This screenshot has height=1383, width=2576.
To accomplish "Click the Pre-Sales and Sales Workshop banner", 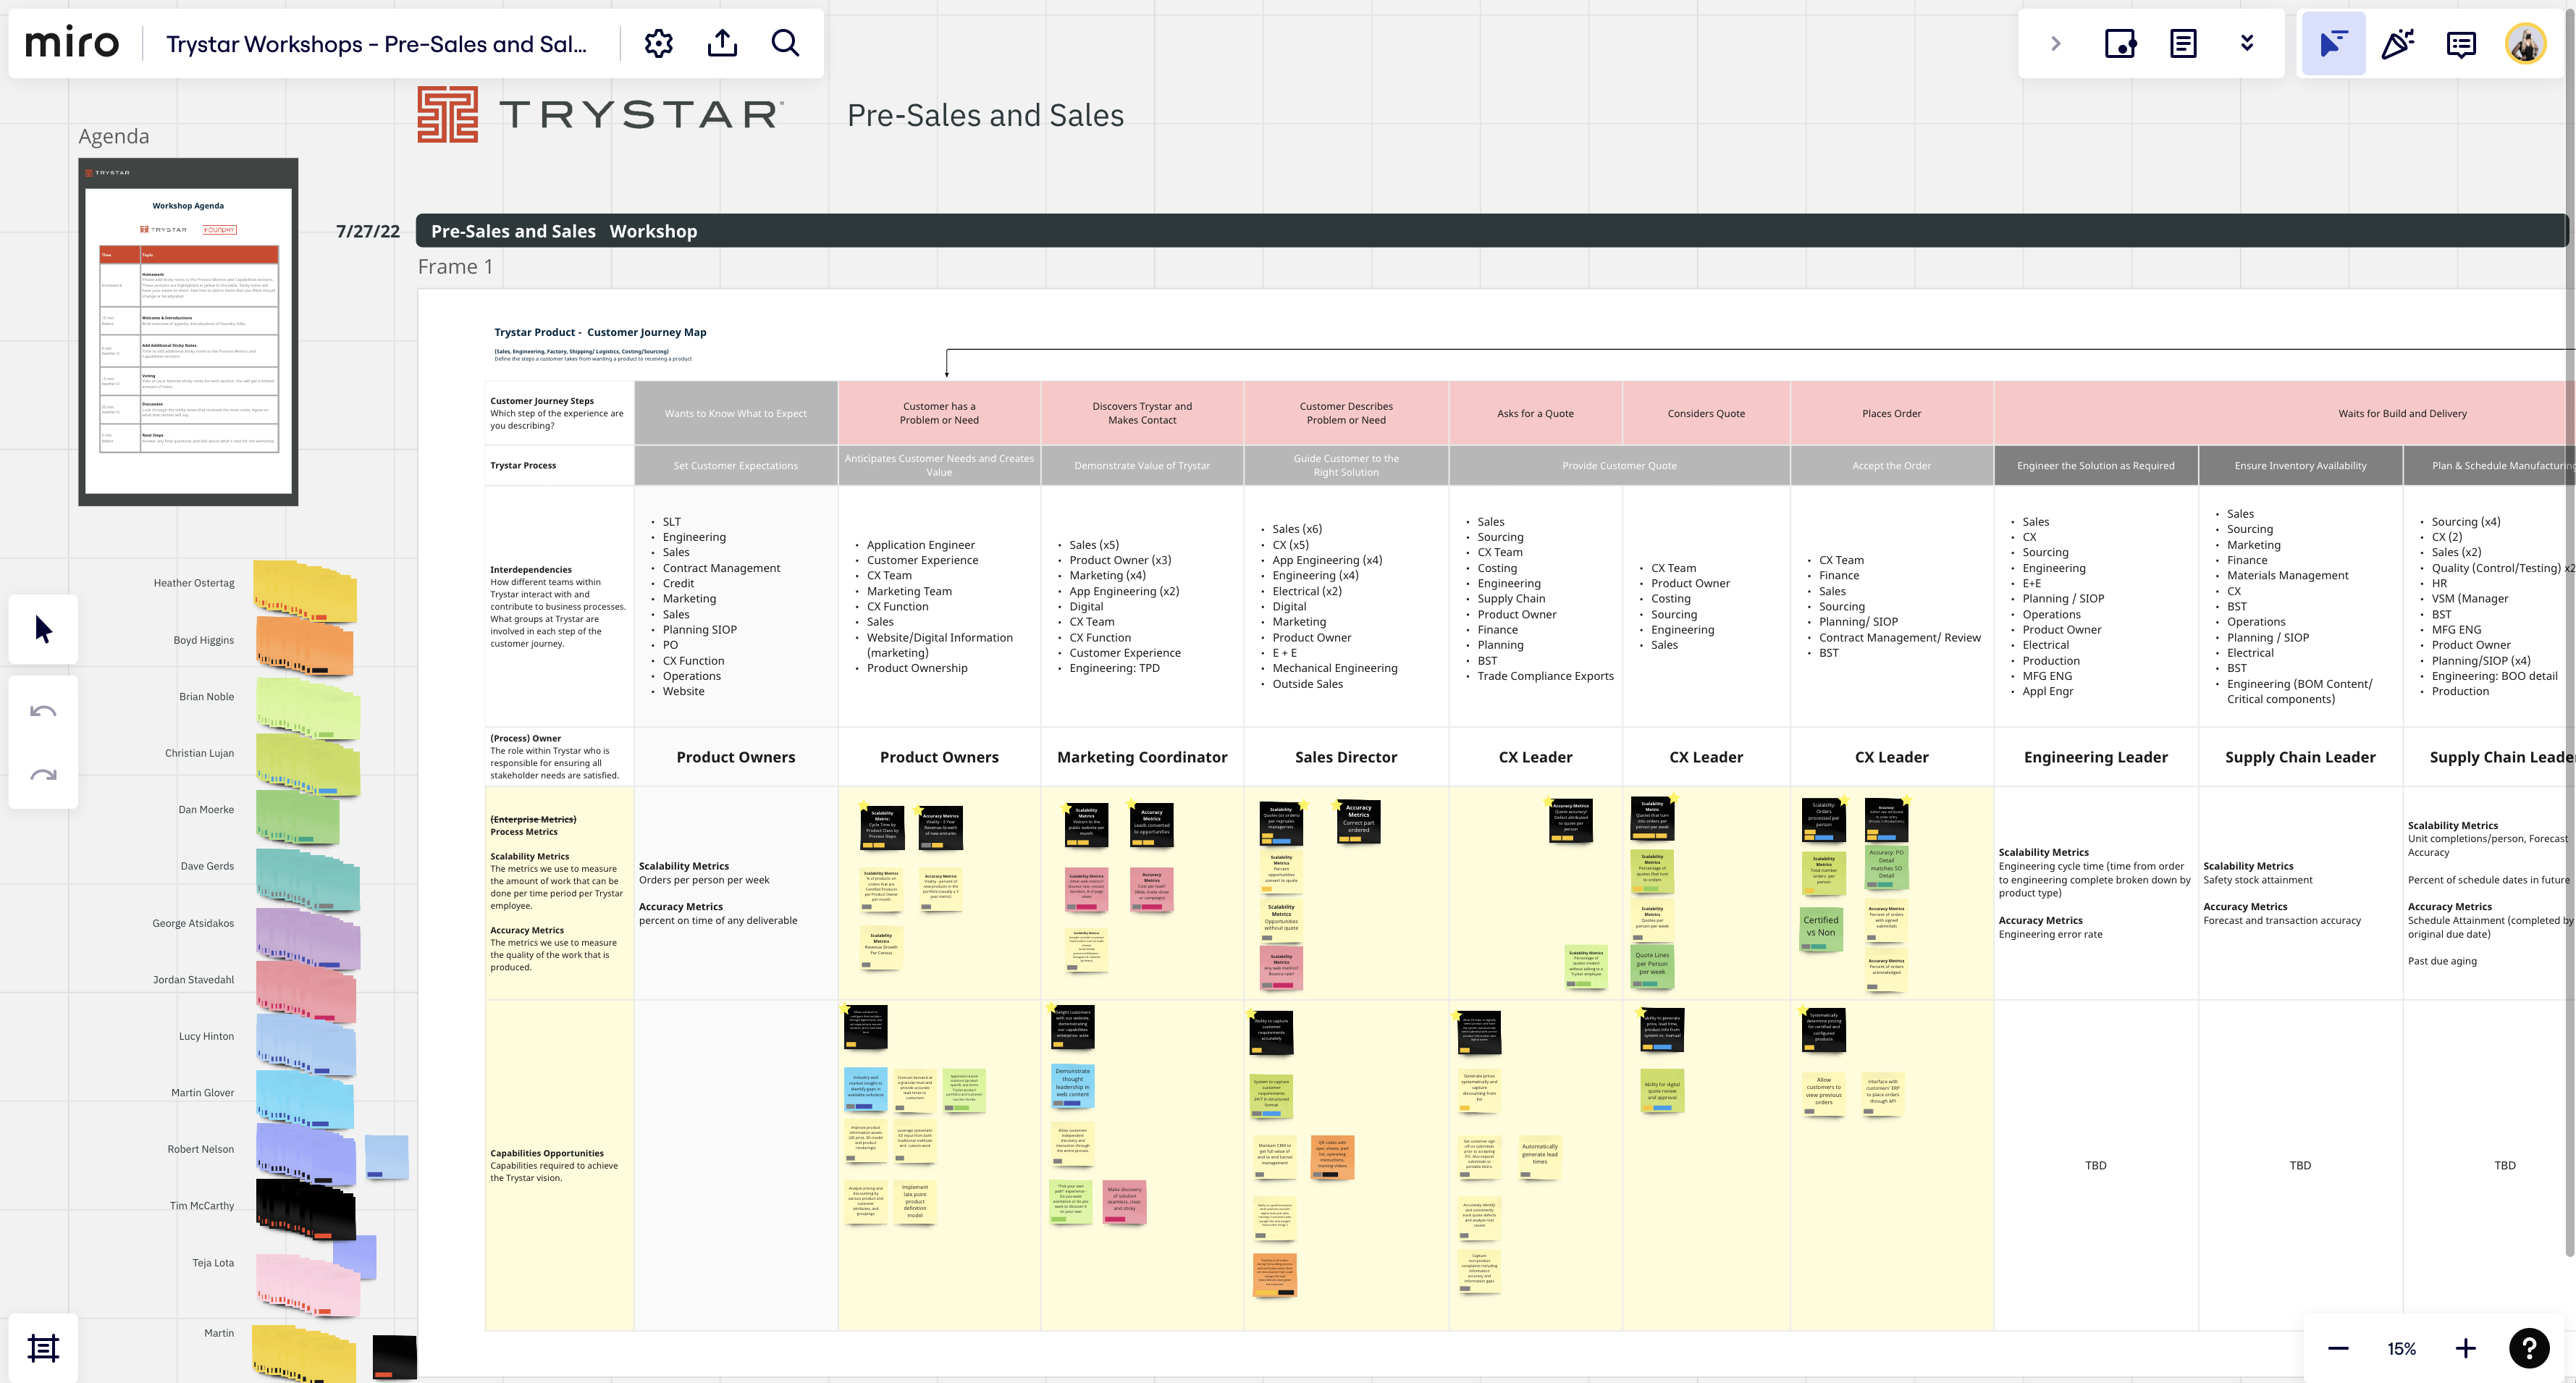I will [x=1492, y=231].
